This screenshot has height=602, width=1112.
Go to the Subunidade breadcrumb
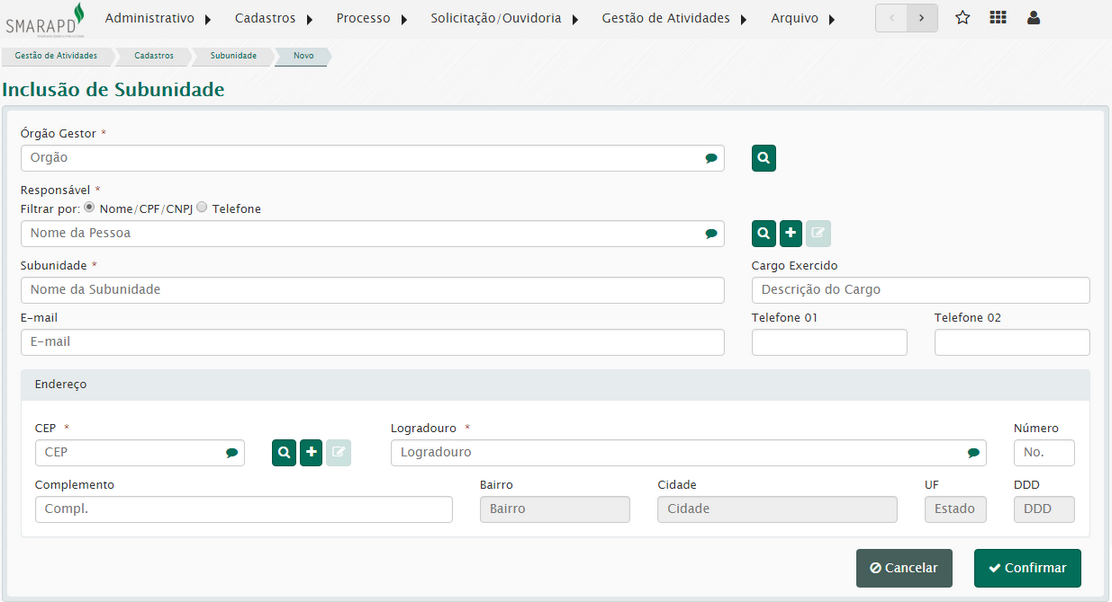point(233,56)
